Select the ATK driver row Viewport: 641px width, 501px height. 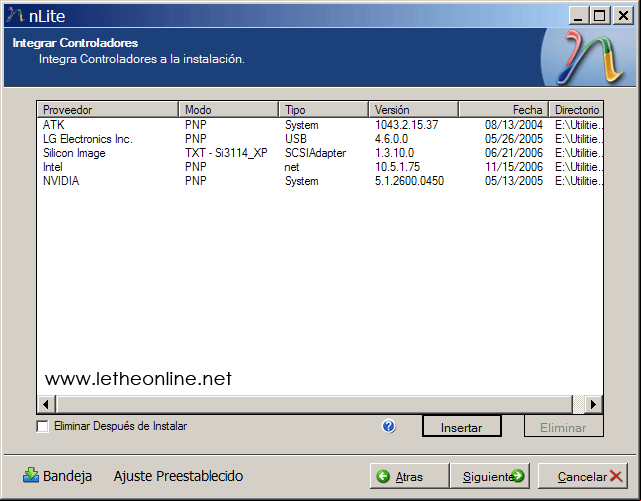click(320, 125)
